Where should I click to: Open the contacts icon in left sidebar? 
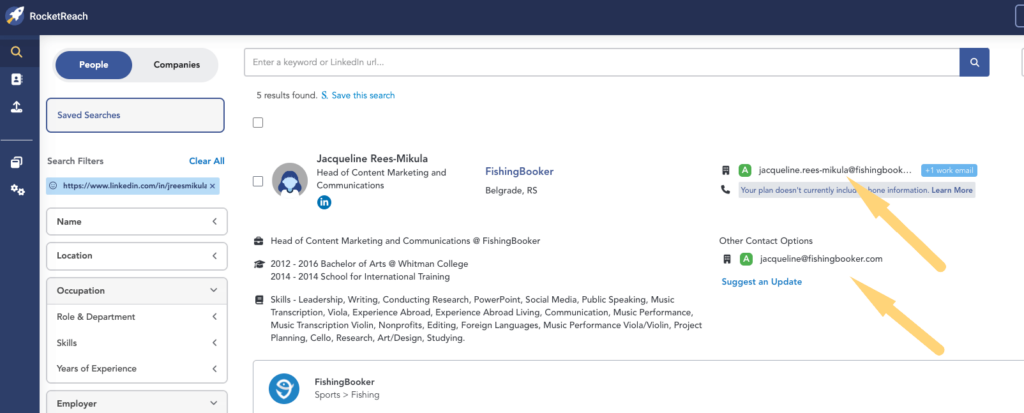17,79
